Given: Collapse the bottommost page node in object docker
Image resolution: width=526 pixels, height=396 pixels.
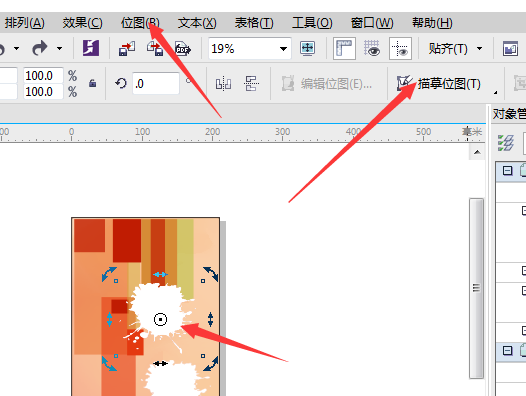Looking at the screenshot, I should (508, 351).
